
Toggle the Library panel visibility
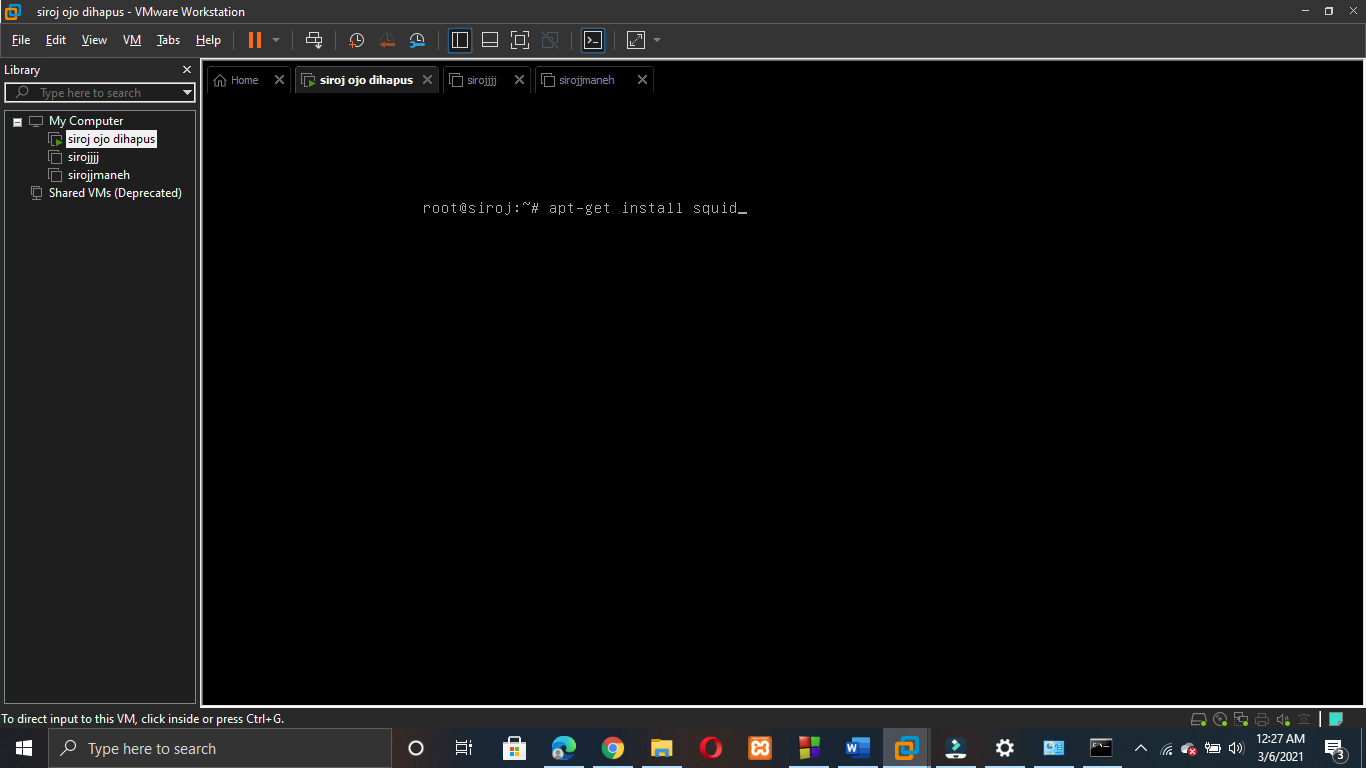pos(459,40)
